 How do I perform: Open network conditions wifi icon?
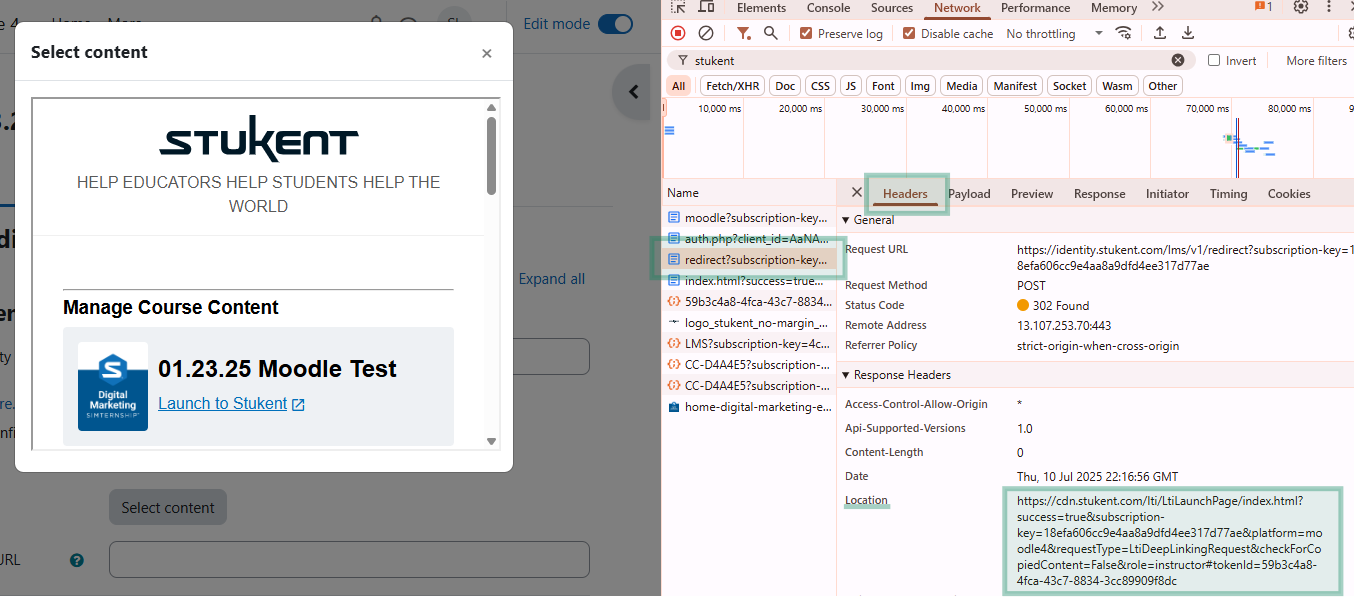[1124, 33]
